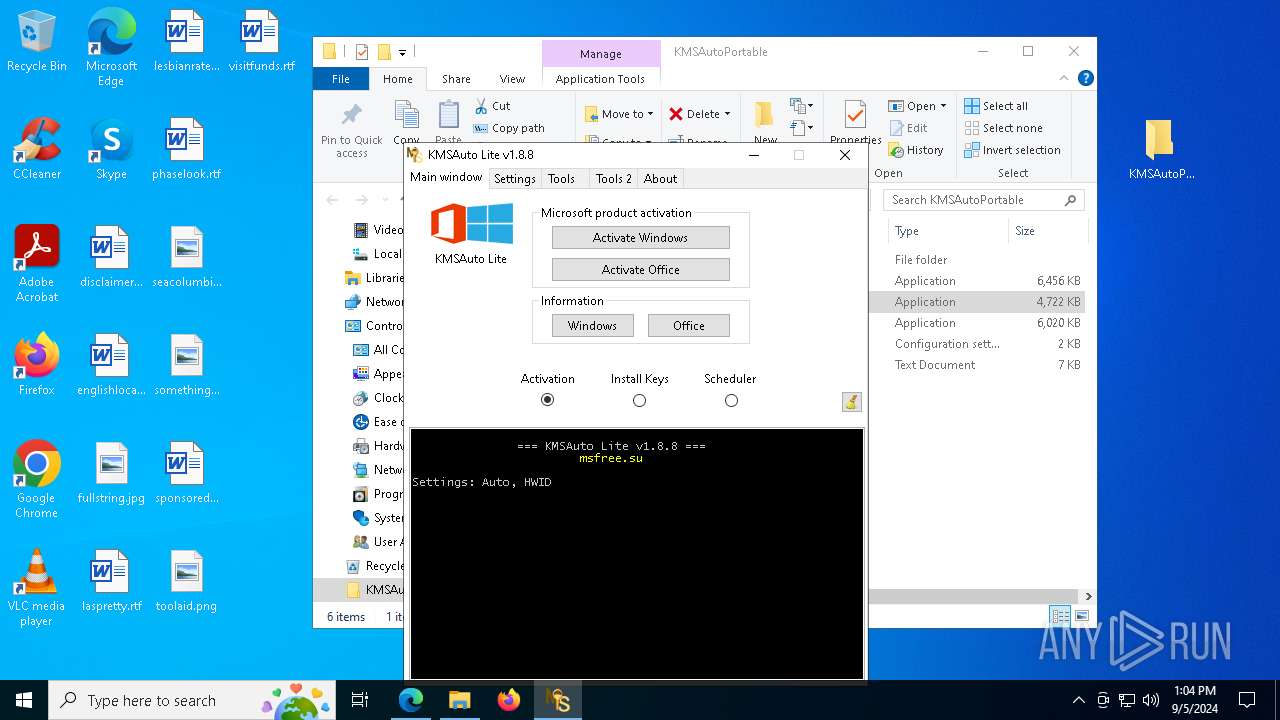Viewport: 1280px width, 720px height.
Task: Click the Cut scissors icon
Action: pyautogui.click(x=481, y=106)
